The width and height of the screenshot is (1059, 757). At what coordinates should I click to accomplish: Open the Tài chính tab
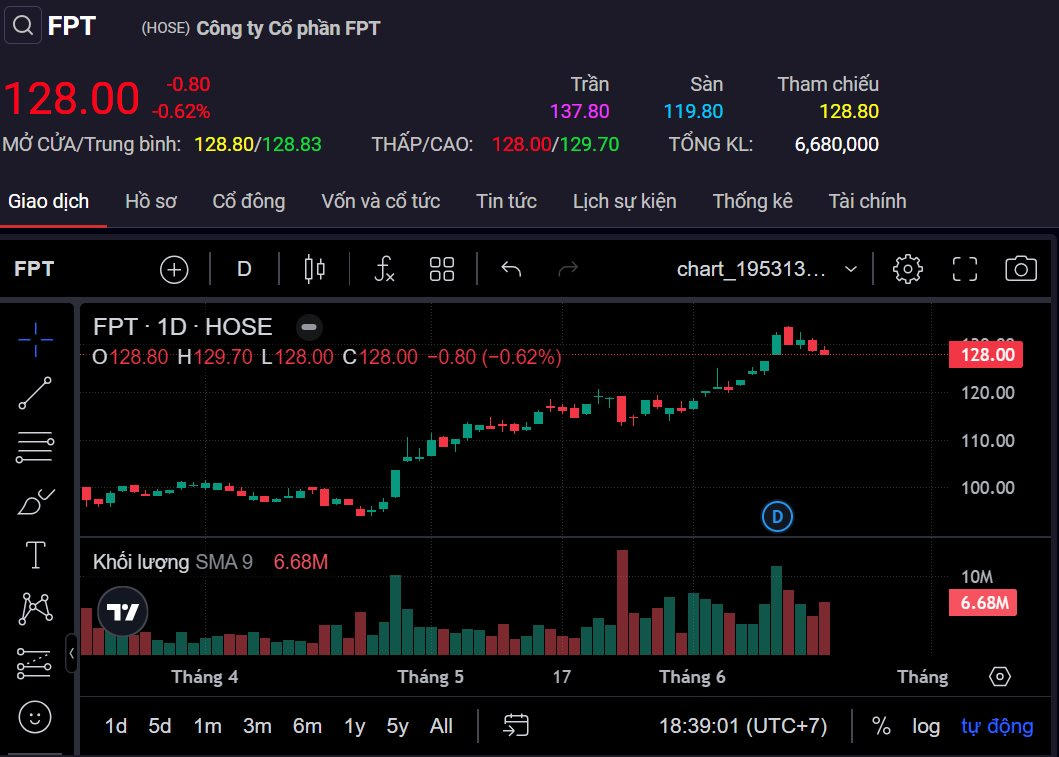click(867, 201)
